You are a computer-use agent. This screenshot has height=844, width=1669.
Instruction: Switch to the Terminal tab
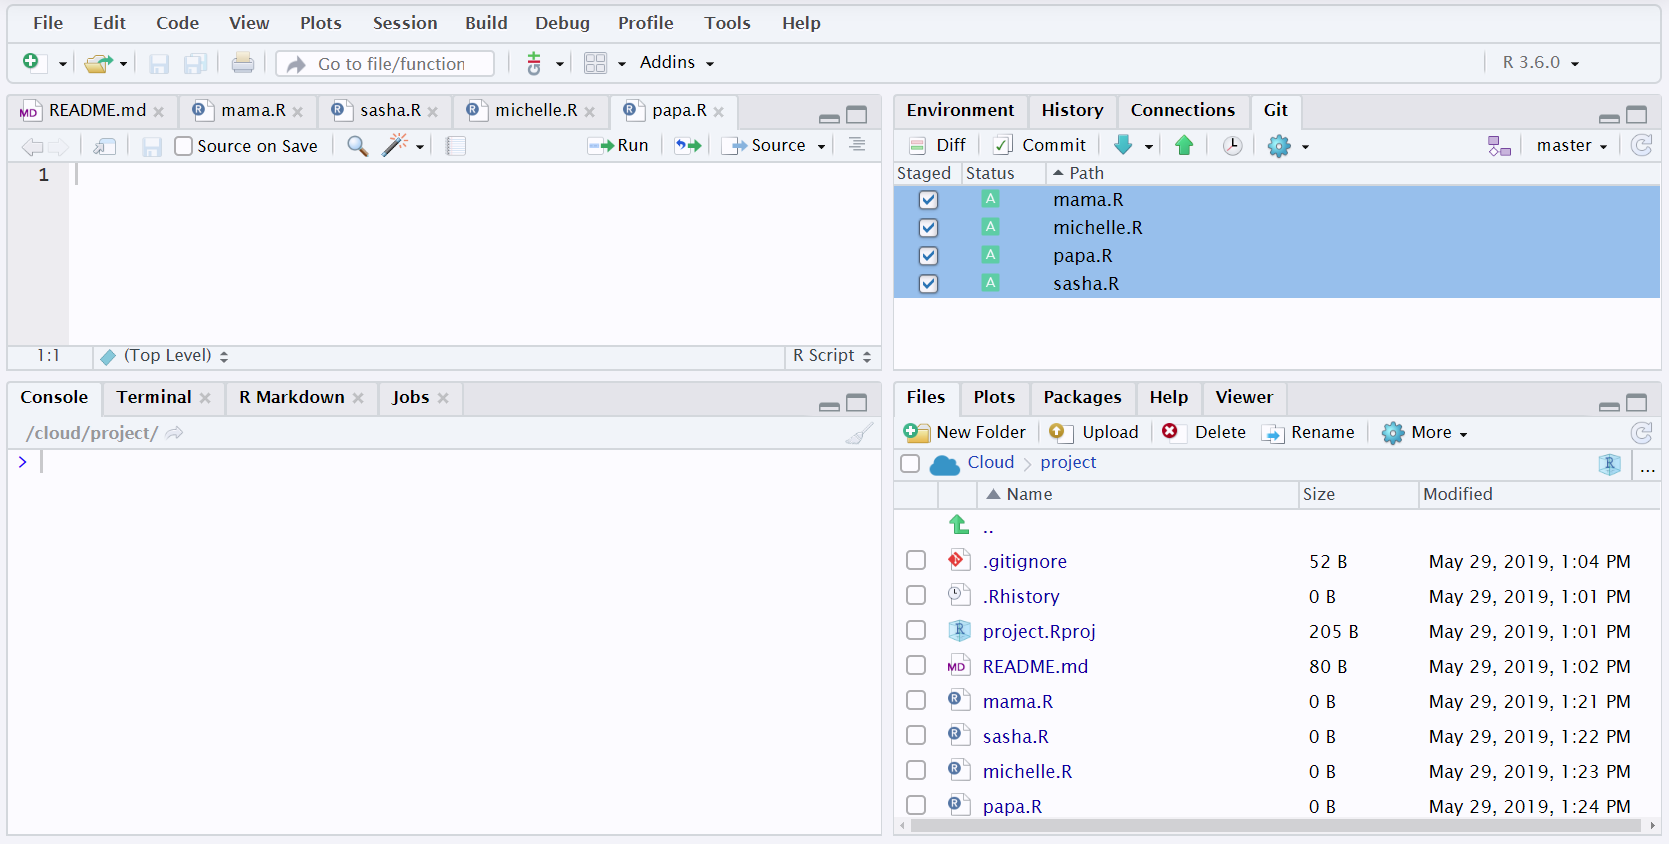coord(154,397)
